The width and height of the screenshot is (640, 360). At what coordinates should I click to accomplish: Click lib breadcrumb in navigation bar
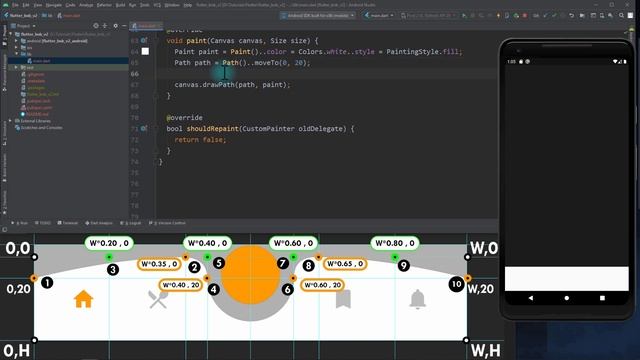[47, 16]
